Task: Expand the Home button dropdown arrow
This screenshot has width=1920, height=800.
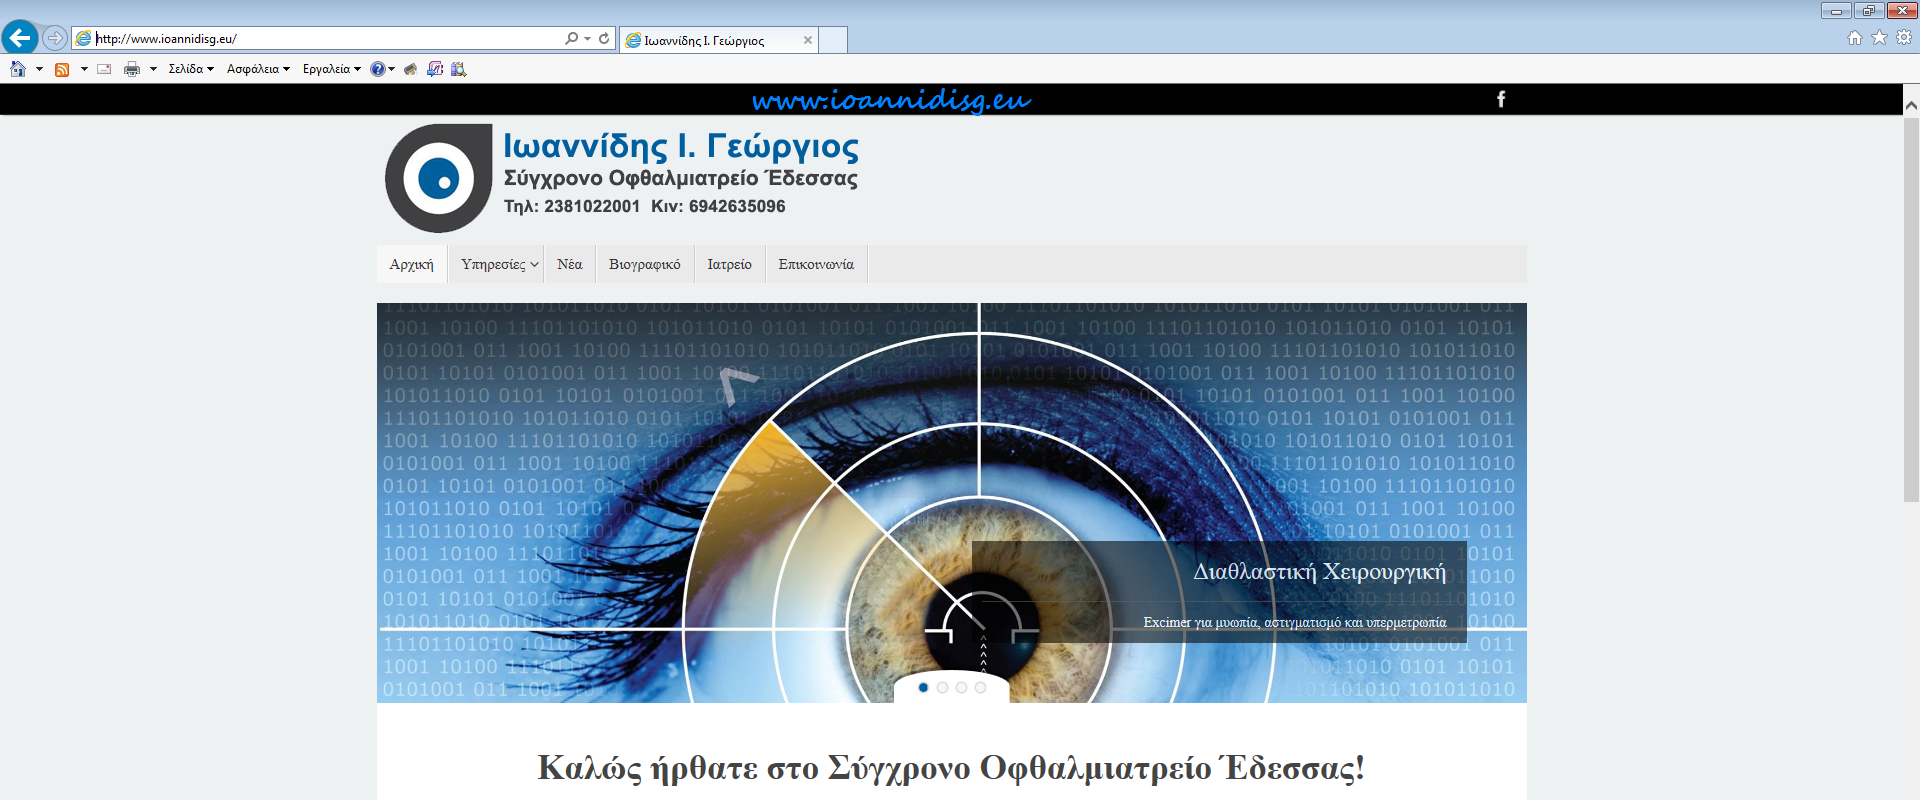Action: coord(39,69)
